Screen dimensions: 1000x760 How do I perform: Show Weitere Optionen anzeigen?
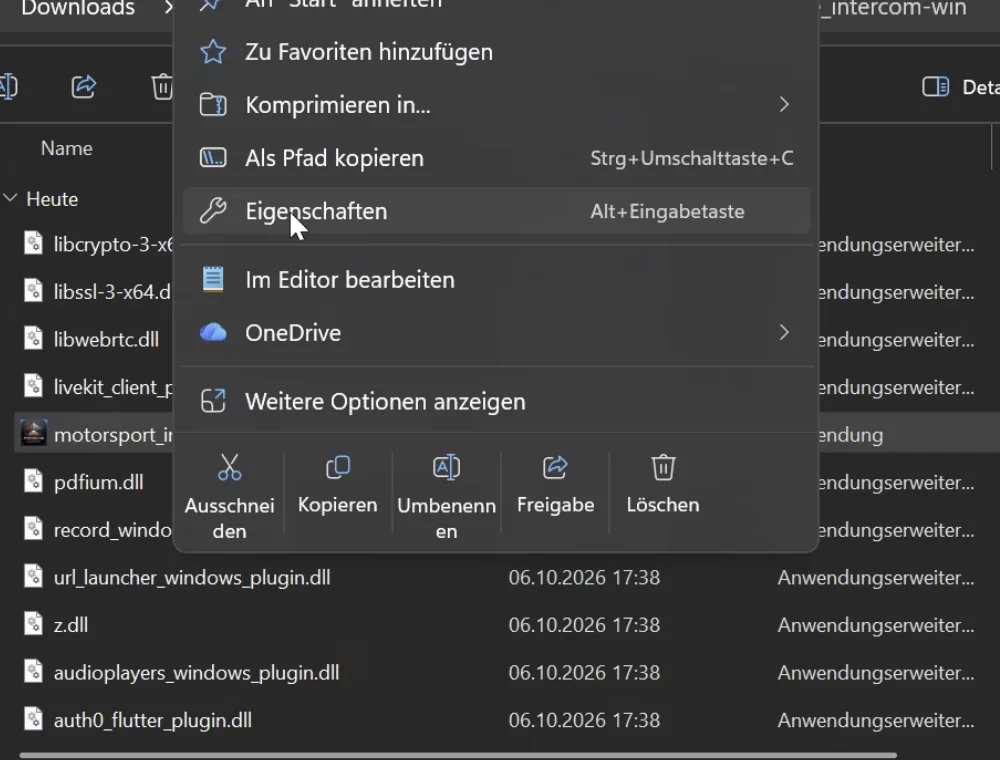tap(496, 402)
